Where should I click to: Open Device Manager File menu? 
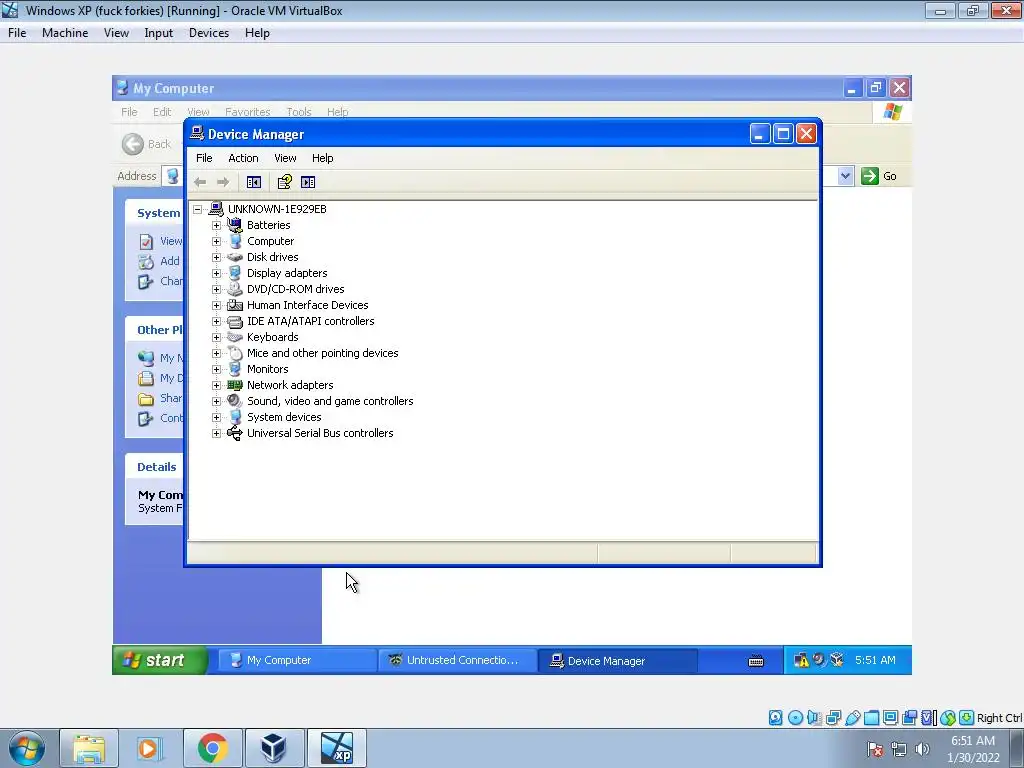coord(204,158)
